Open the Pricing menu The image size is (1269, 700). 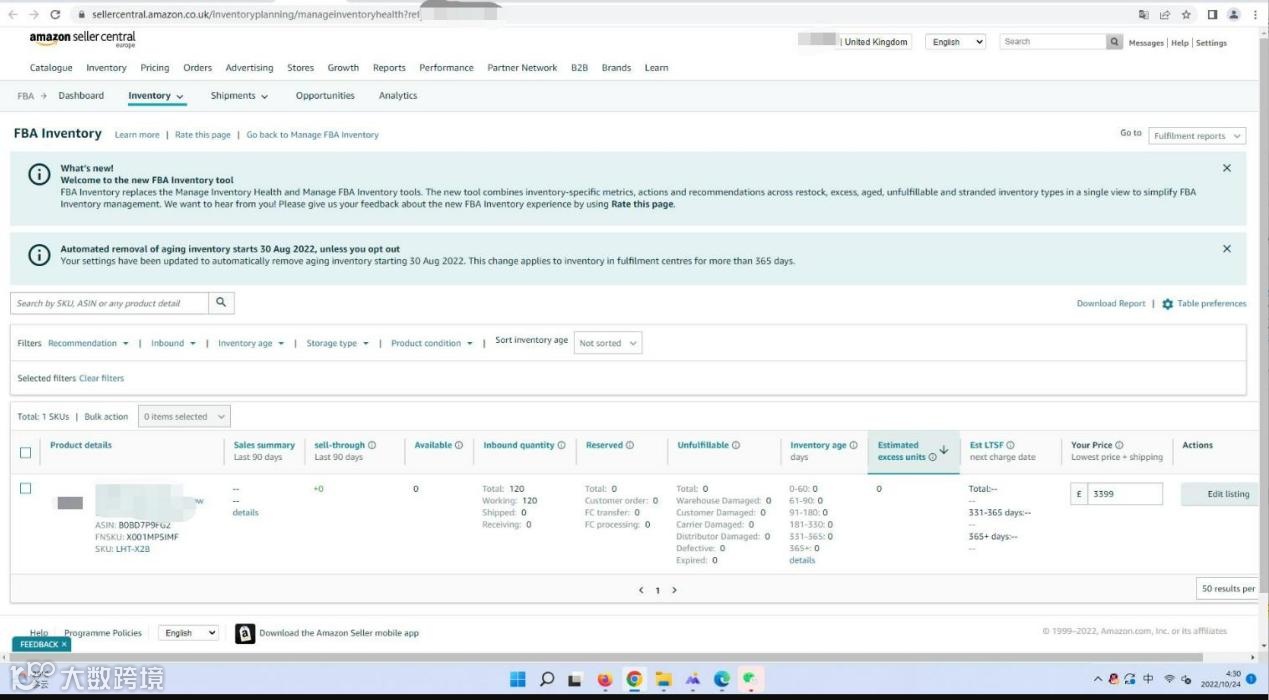coord(155,68)
